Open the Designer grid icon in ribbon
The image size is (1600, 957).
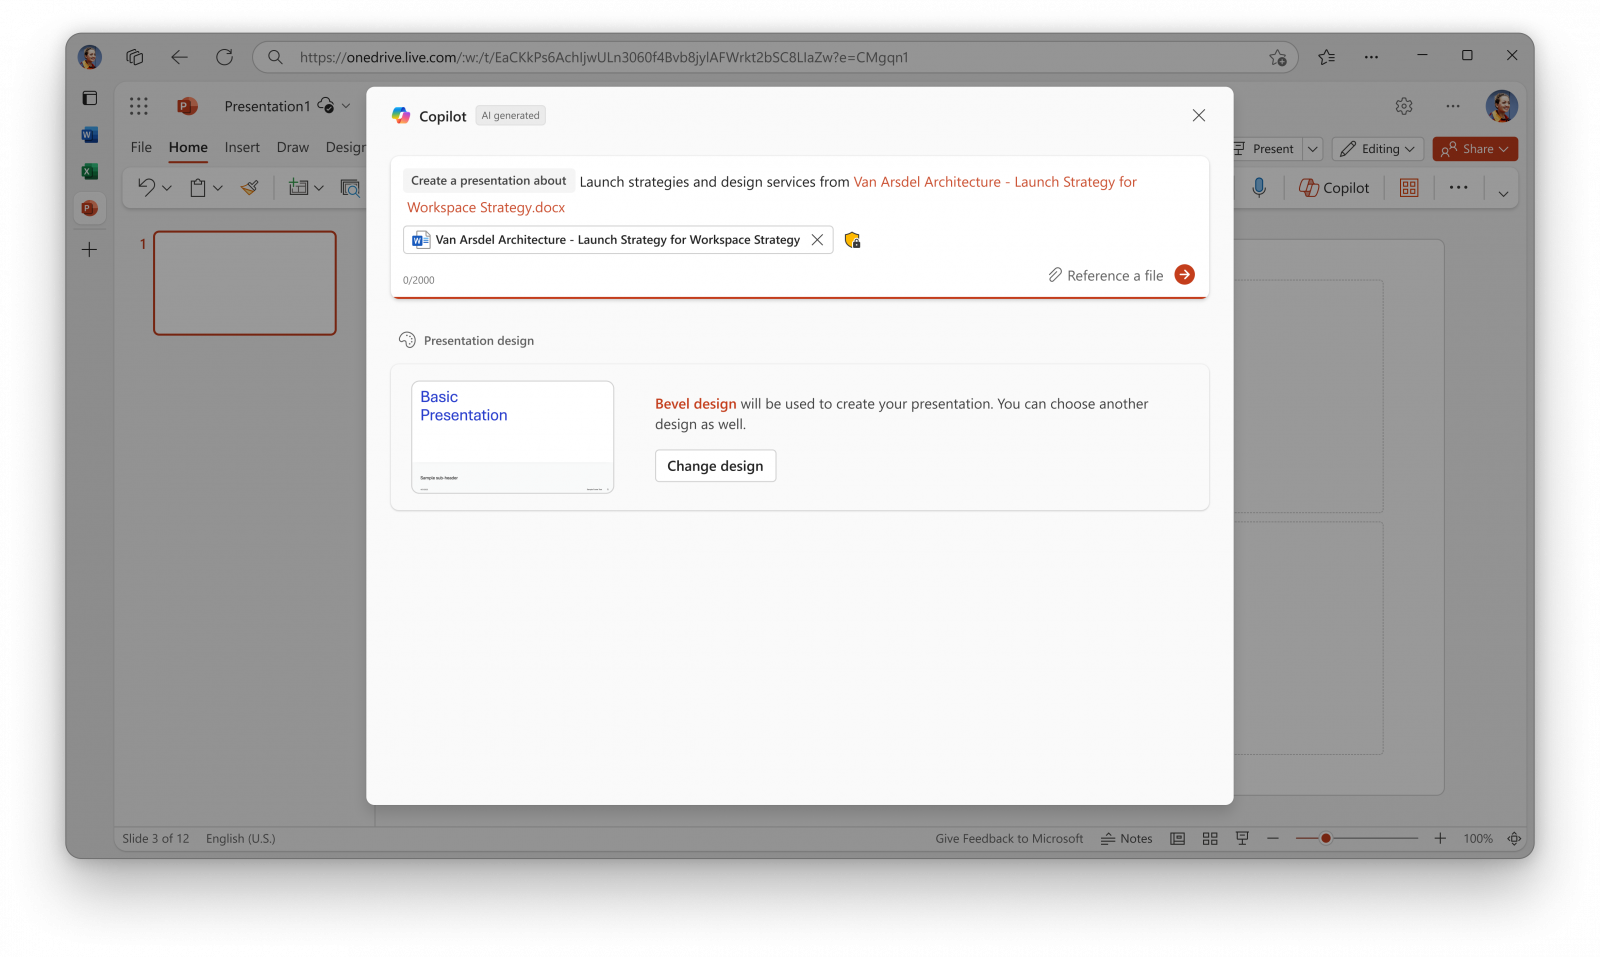1409,187
